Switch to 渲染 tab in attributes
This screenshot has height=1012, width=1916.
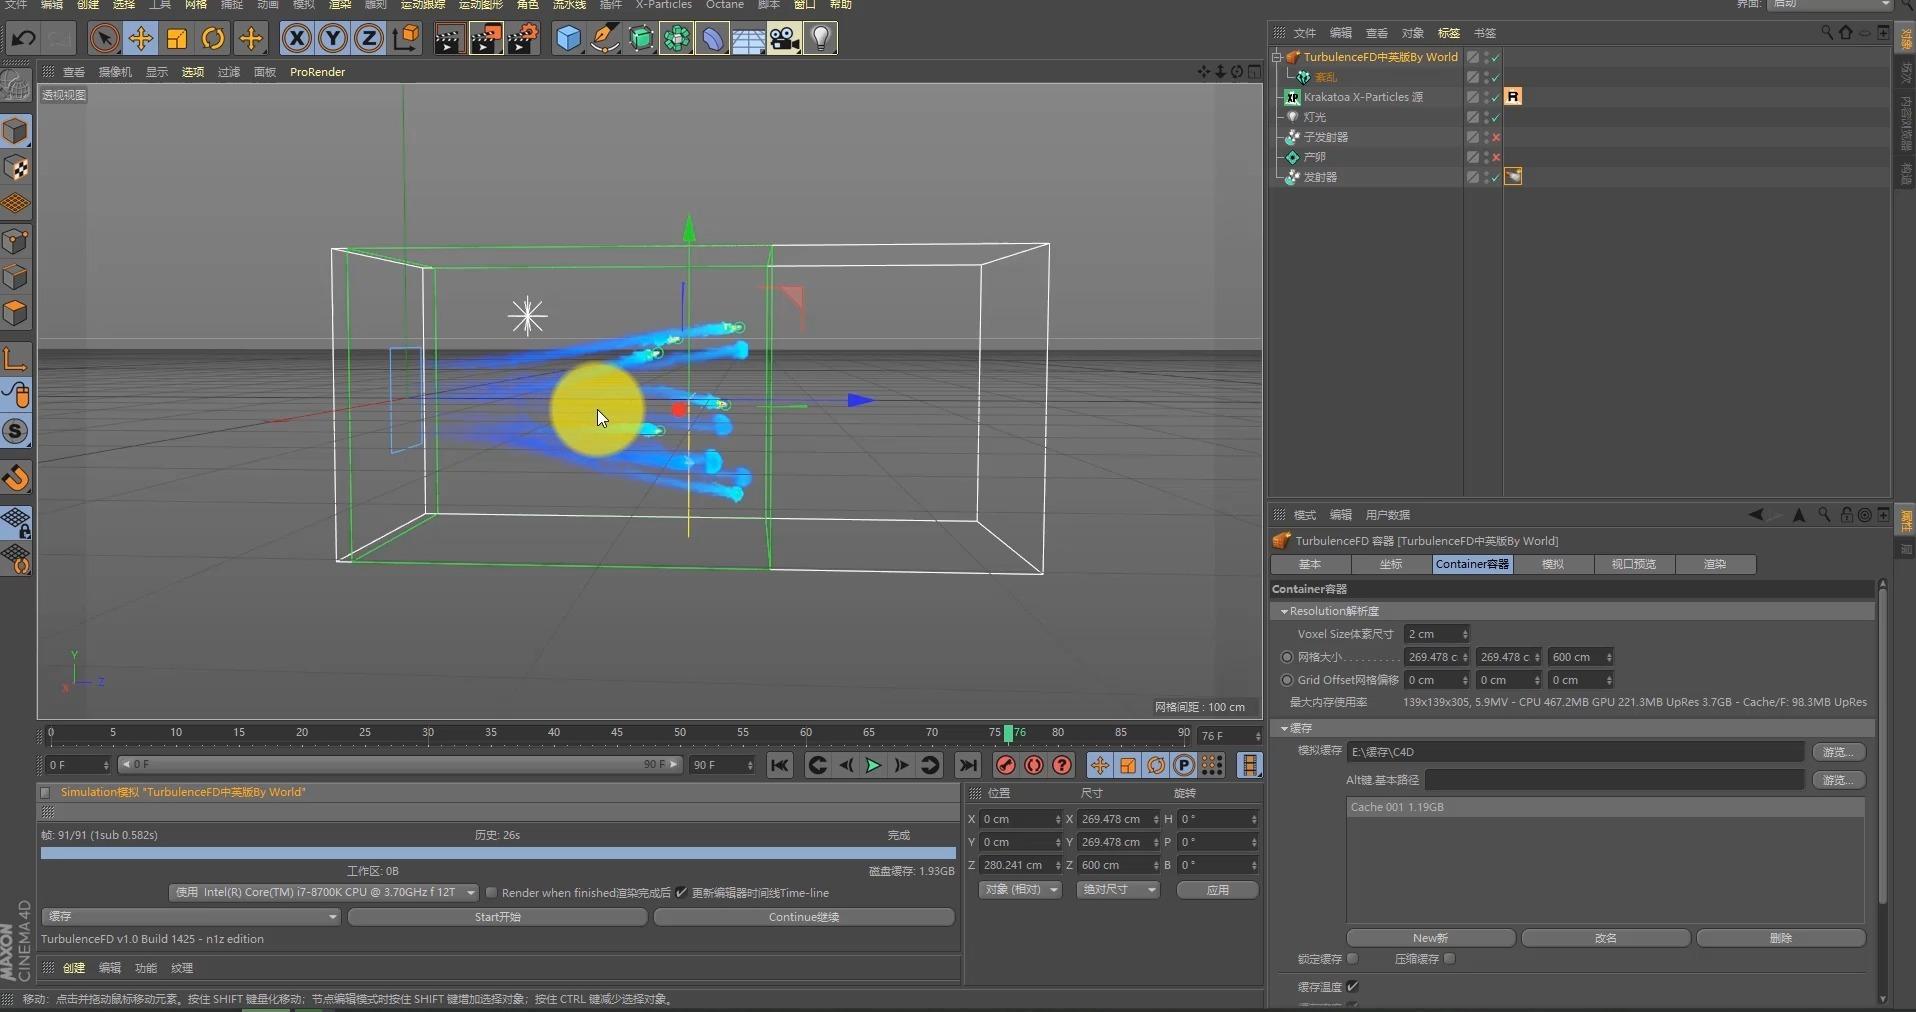click(x=1715, y=564)
